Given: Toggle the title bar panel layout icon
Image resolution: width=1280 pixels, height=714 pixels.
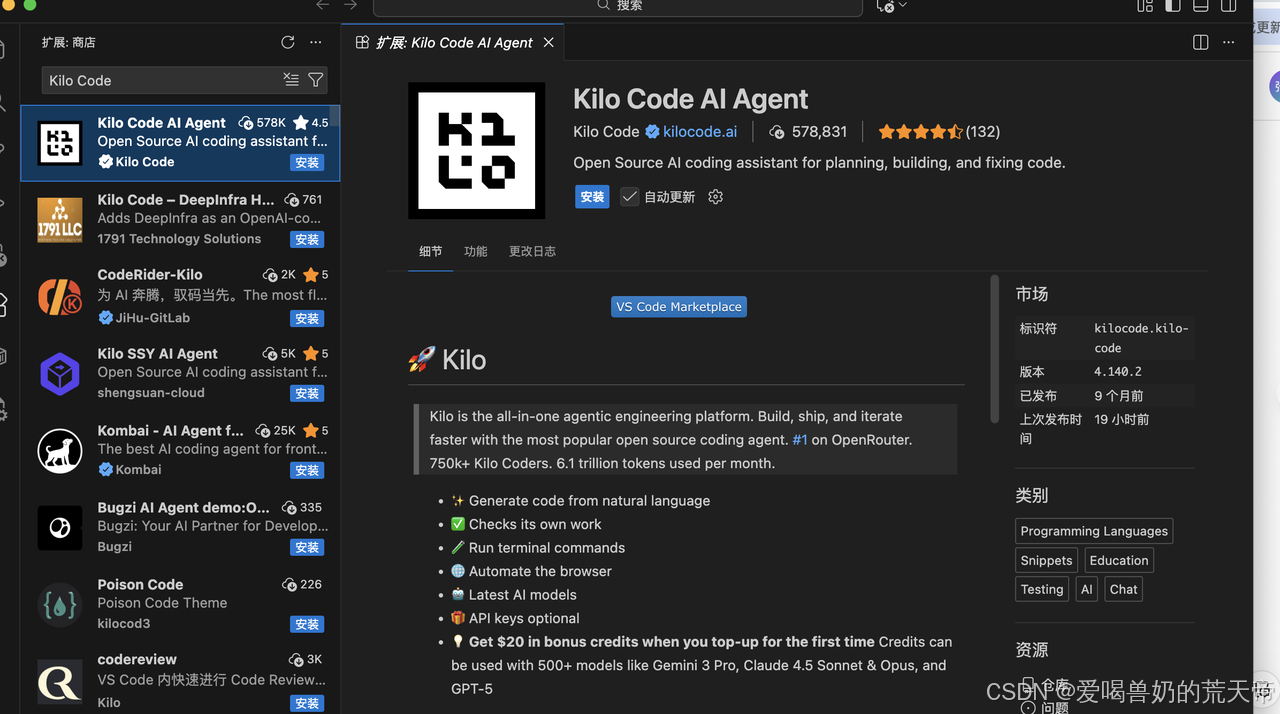Looking at the screenshot, I should 1201,5.
